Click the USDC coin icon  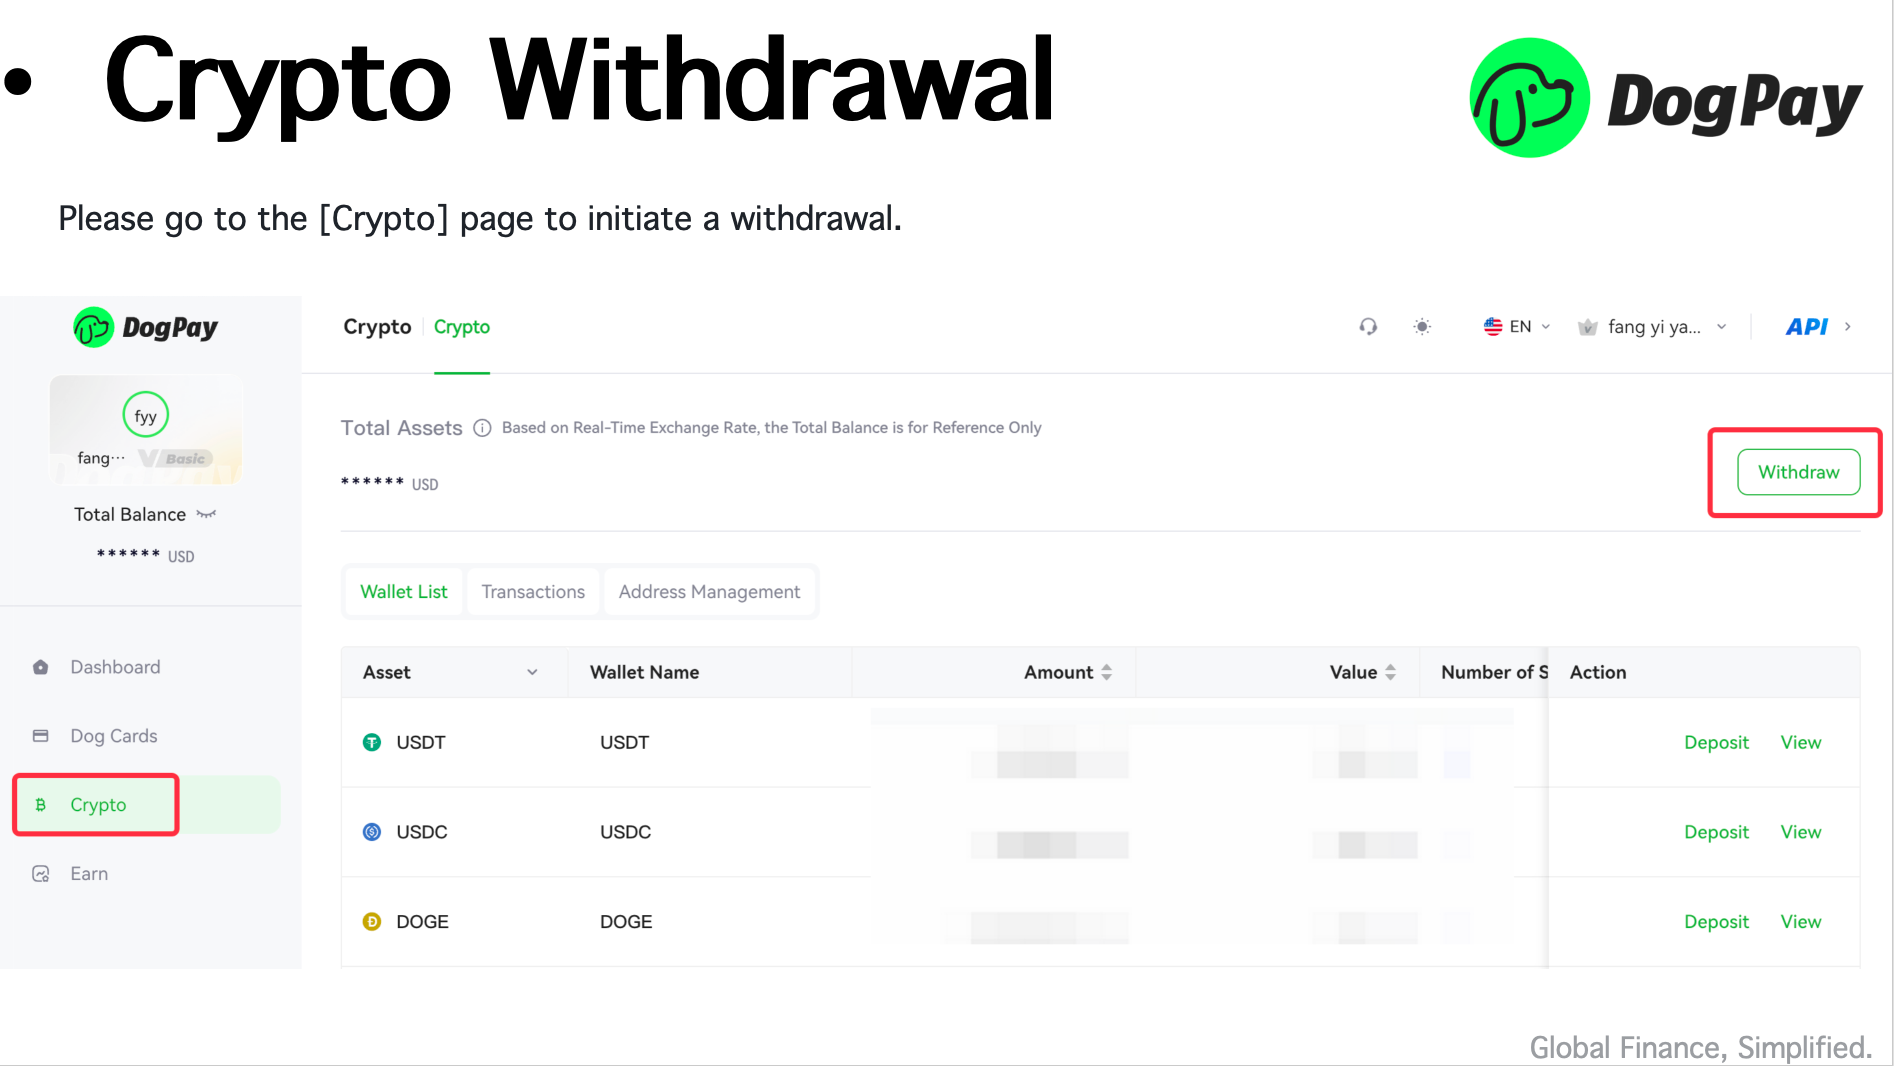click(372, 832)
